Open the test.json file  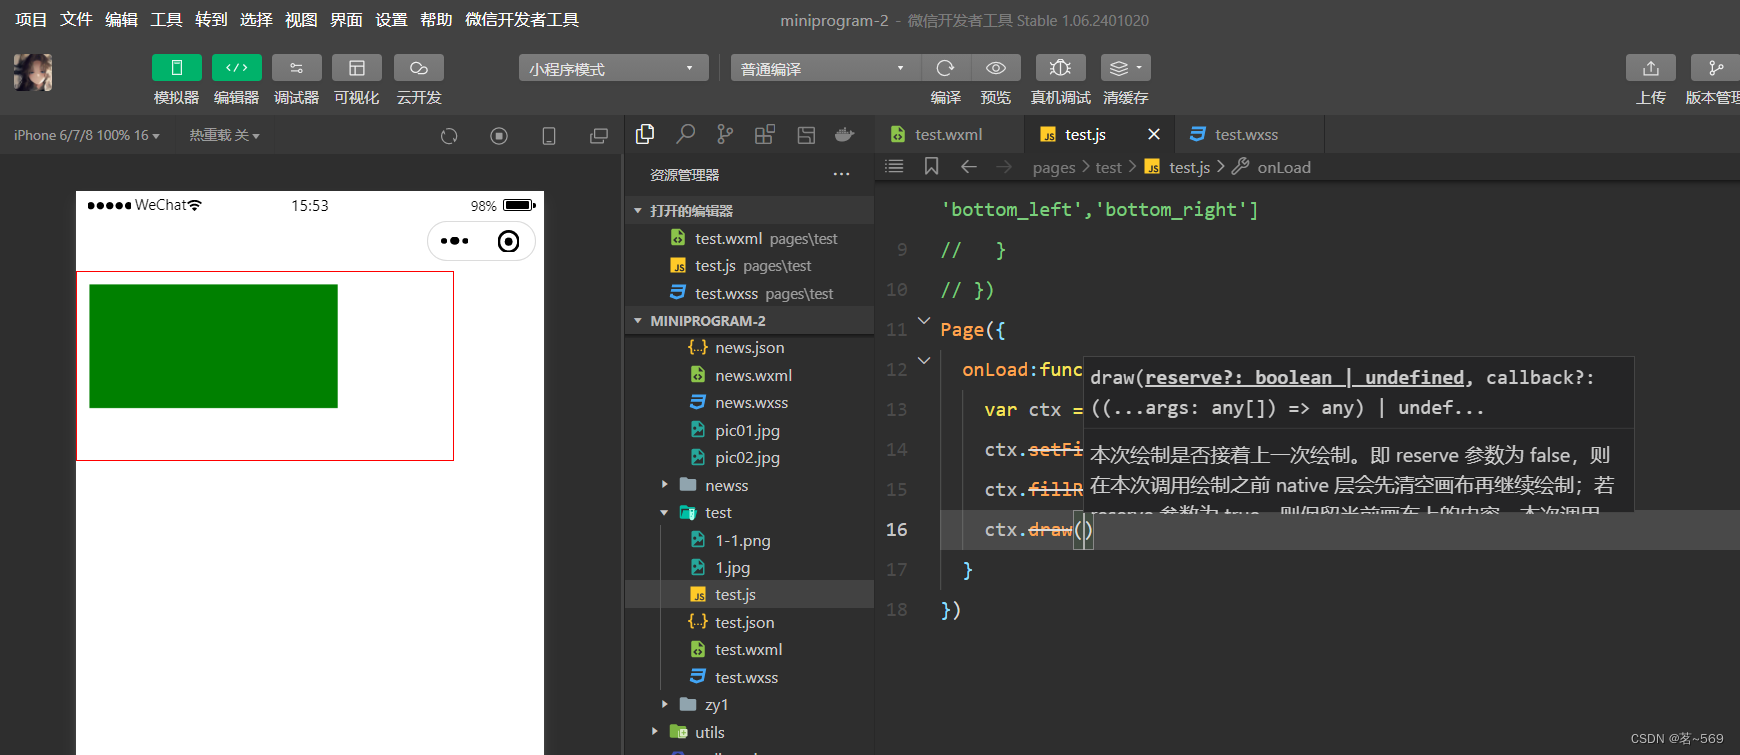click(744, 622)
